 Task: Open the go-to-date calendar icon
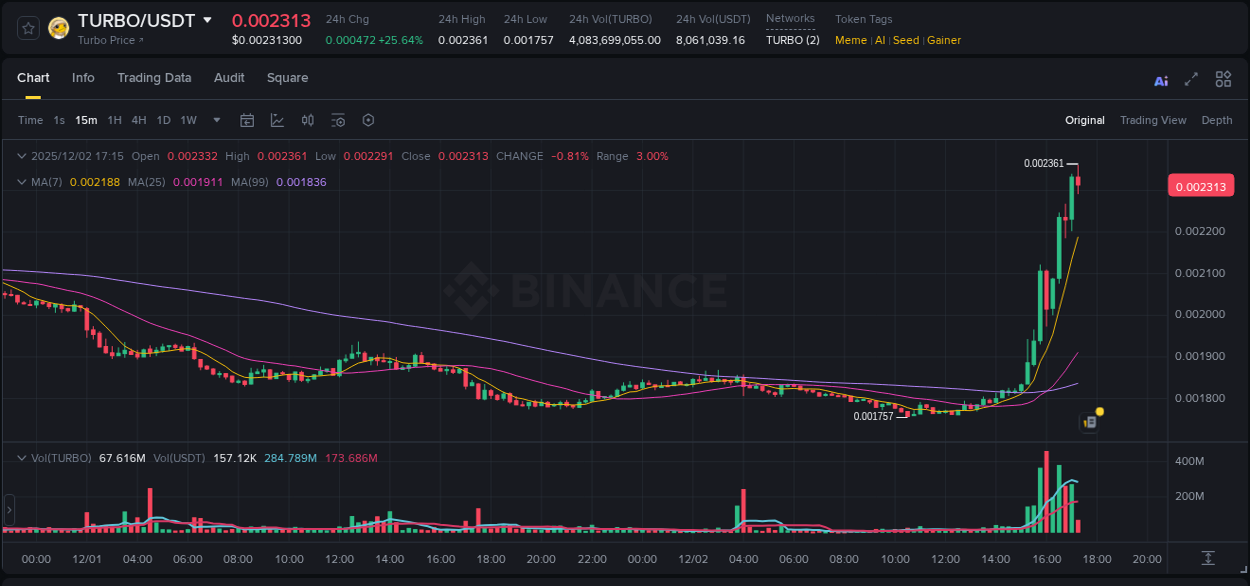247,120
